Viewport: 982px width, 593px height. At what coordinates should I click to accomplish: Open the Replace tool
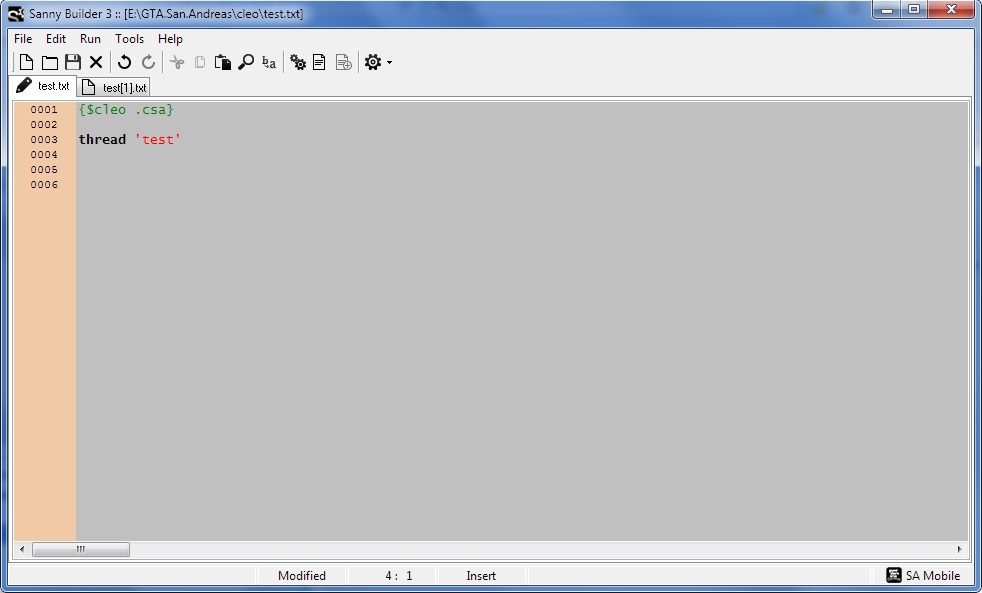[268, 61]
